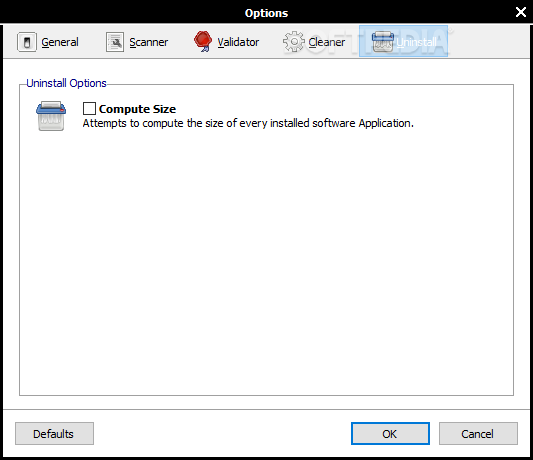Click the Scanner tab magnifier icon
The image size is (533, 460).
[x=115, y=42]
